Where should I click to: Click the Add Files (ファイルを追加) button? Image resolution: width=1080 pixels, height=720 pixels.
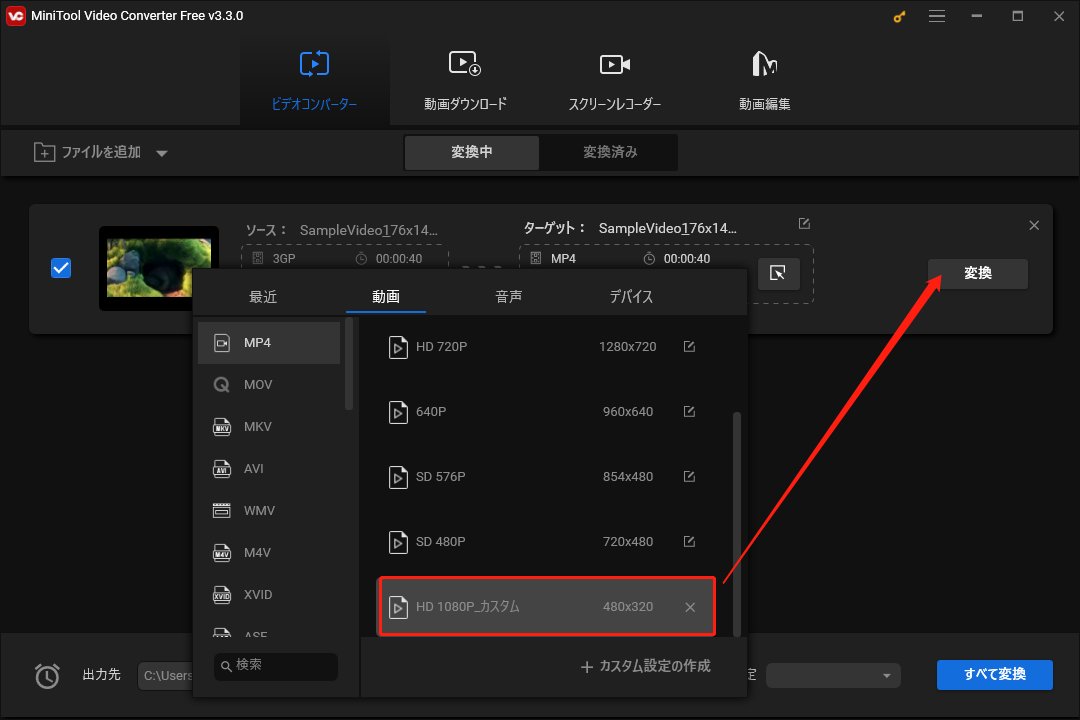coord(87,152)
